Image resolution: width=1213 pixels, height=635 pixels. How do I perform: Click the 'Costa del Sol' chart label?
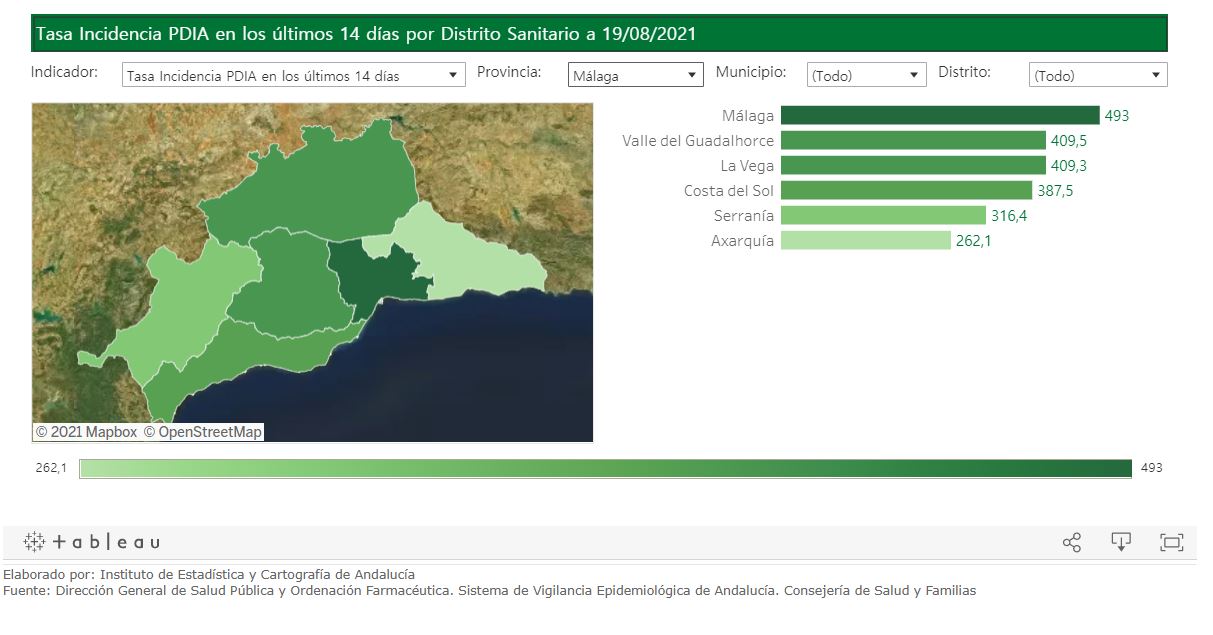tap(729, 191)
